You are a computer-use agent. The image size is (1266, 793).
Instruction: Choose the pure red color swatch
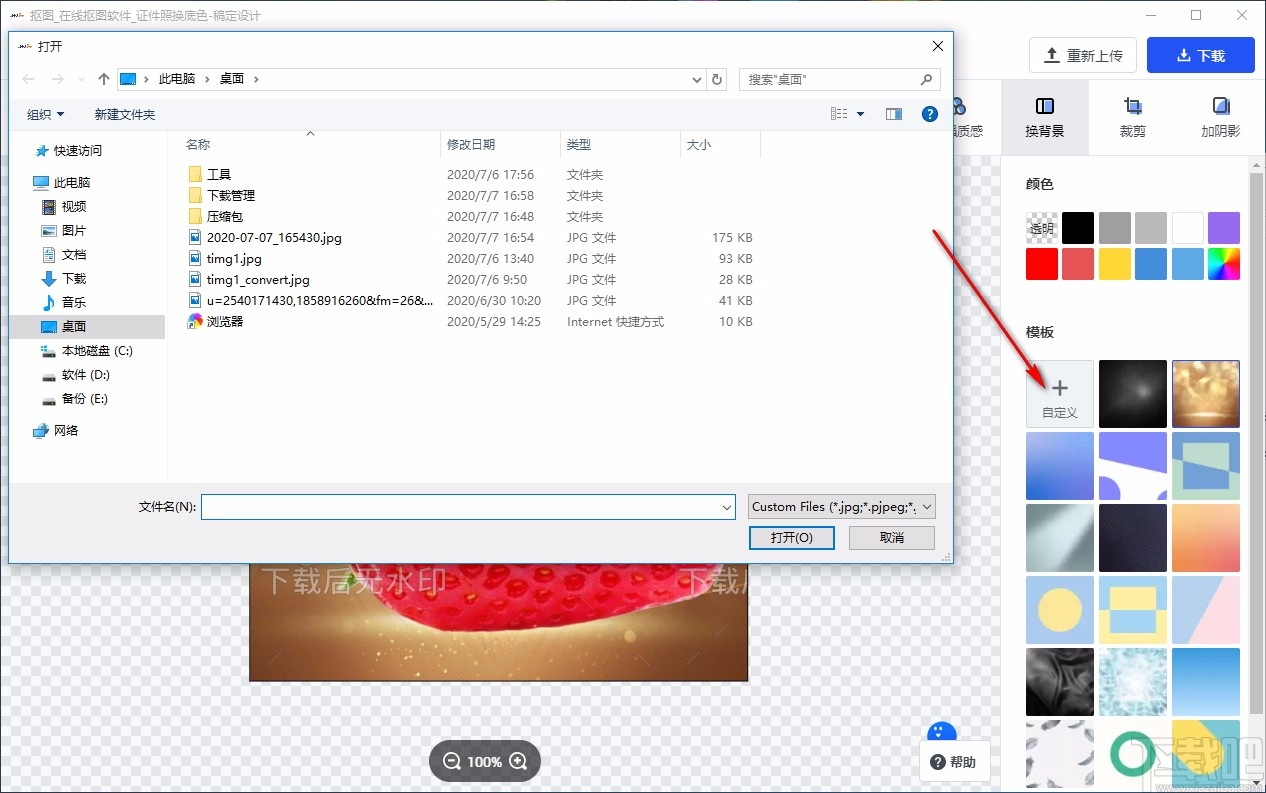click(1042, 264)
